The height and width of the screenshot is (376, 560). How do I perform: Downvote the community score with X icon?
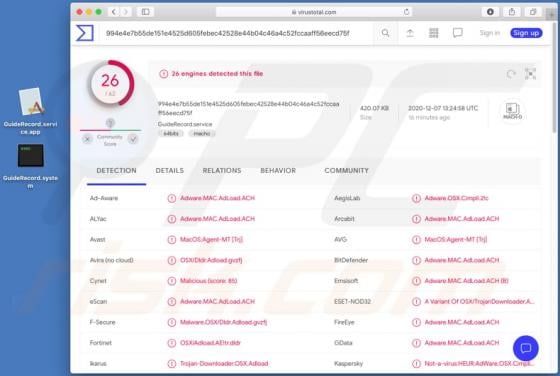pyautogui.click(x=87, y=139)
